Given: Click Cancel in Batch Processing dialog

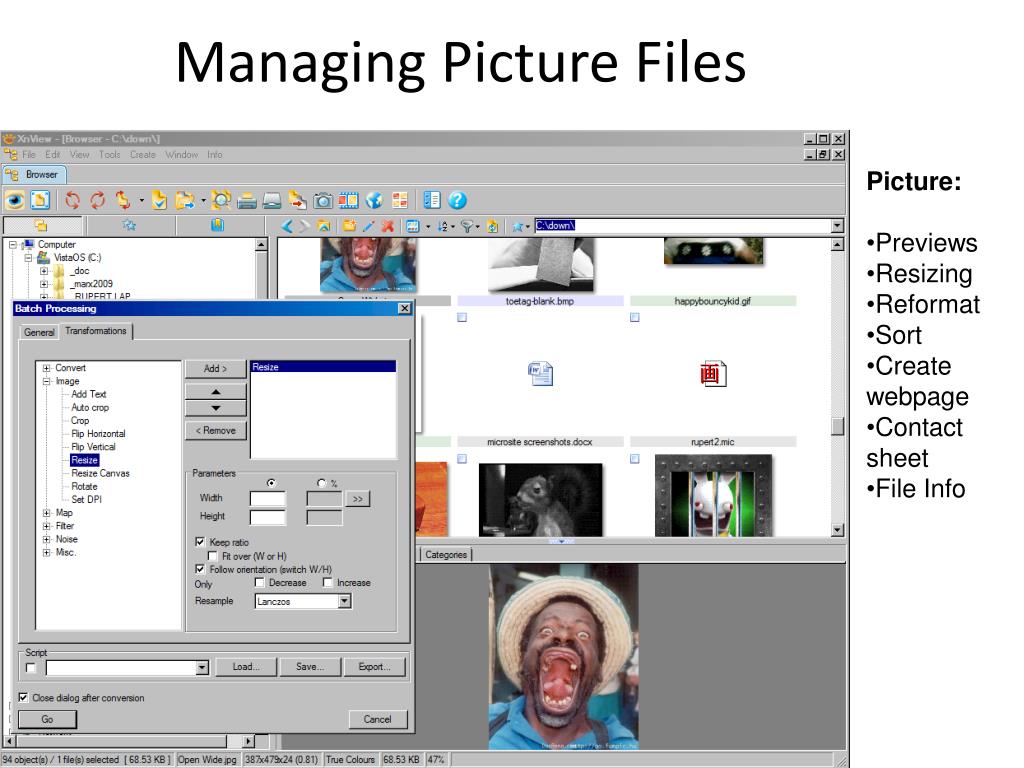Looking at the screenshot, I should coord(377,719).
